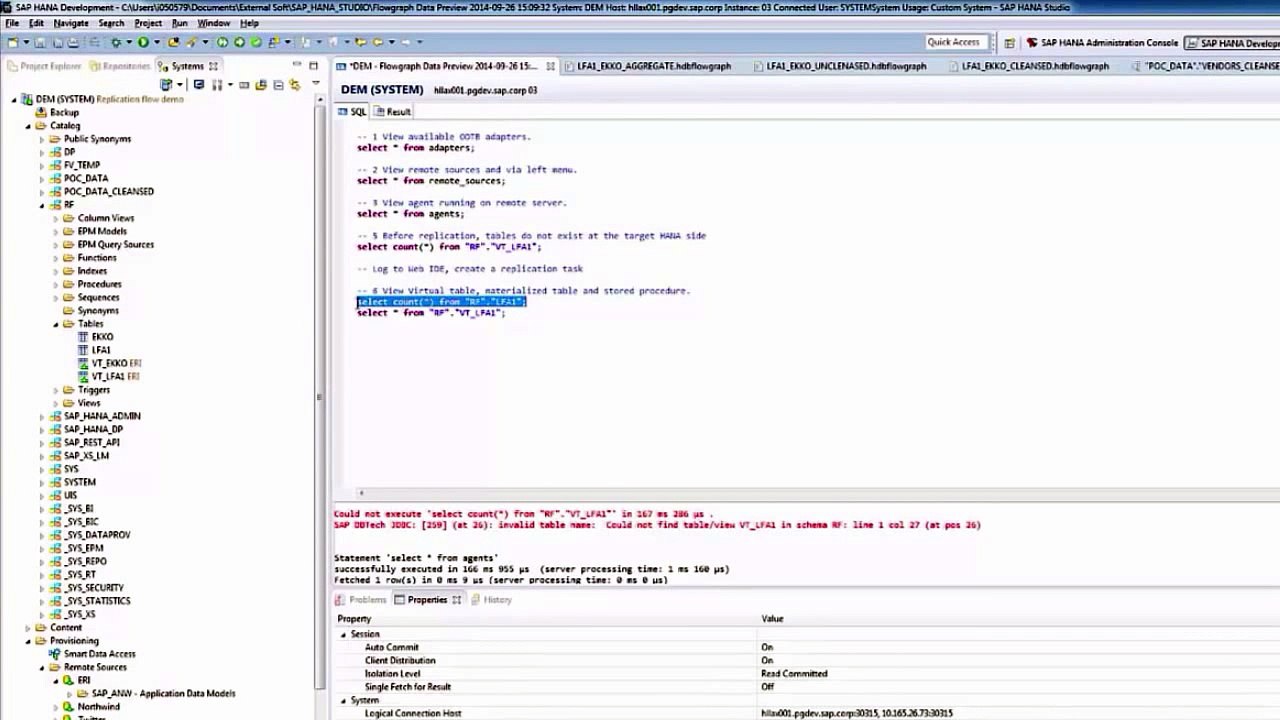
Task: Click the Smart Data Access icon
Action: tap(55, 654)
